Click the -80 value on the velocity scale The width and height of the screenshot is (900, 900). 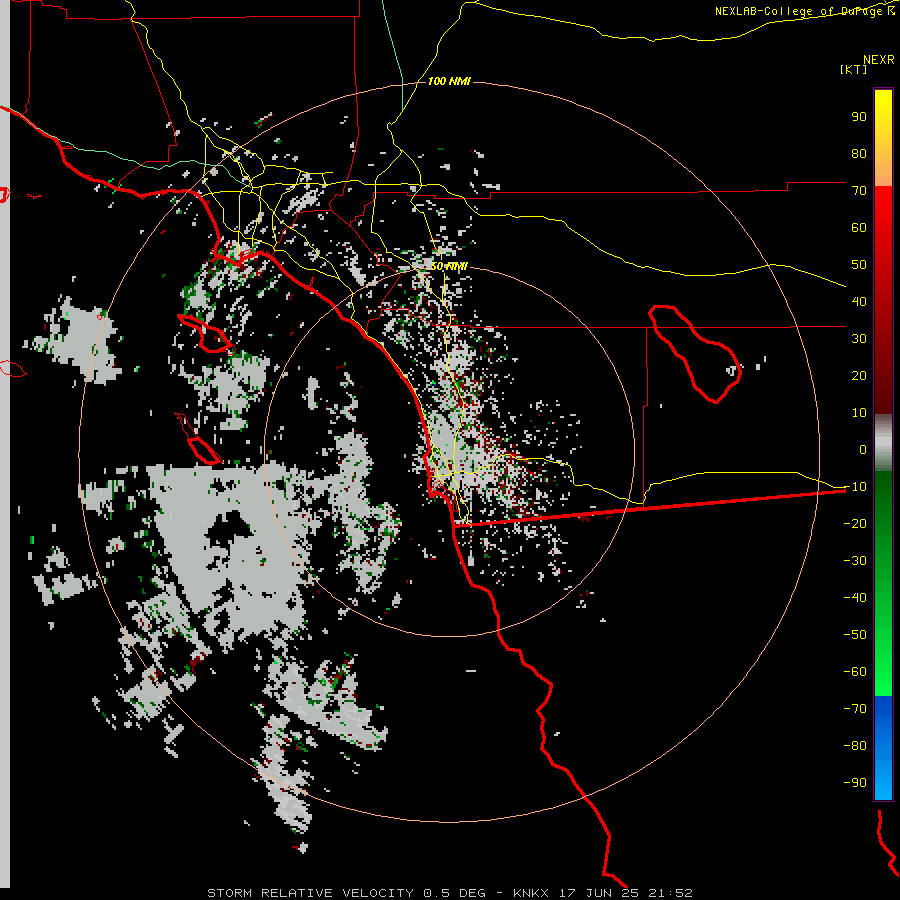pyautogui.click(x=855, y=746)
